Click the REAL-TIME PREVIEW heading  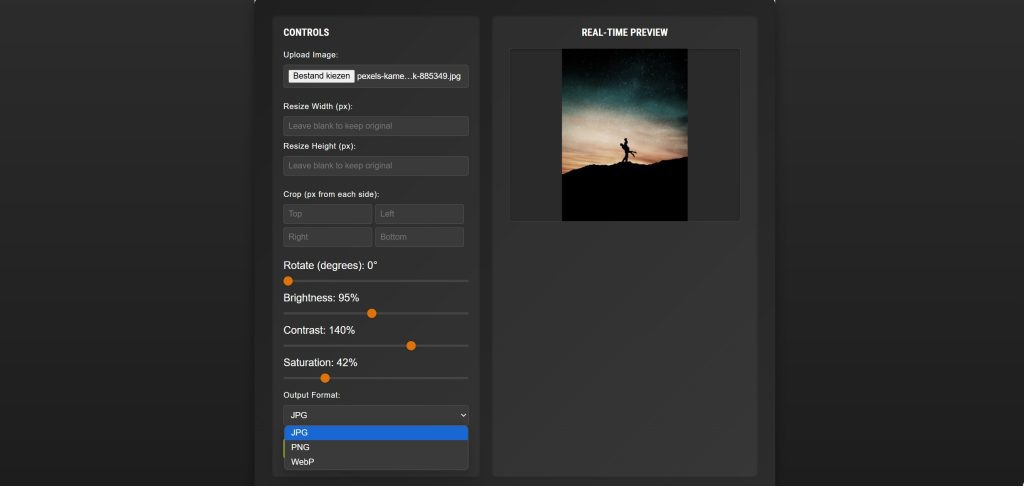[625, 33]
